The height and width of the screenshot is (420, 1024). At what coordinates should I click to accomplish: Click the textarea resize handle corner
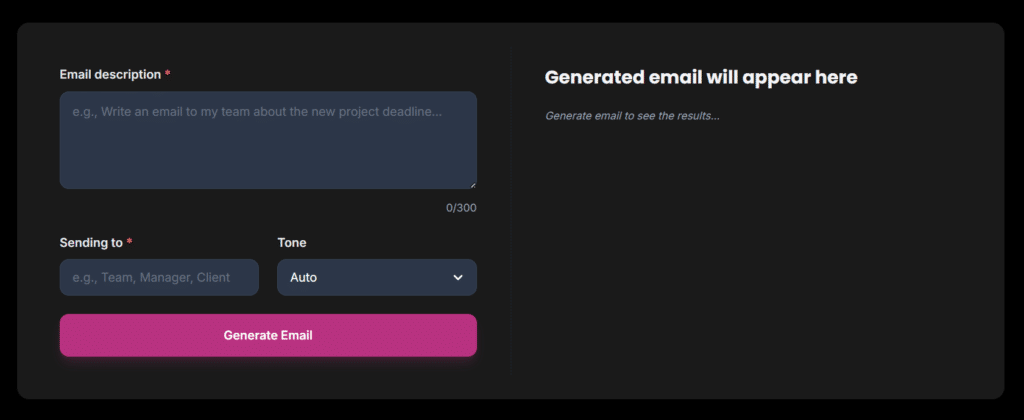[x=472, y=184]
